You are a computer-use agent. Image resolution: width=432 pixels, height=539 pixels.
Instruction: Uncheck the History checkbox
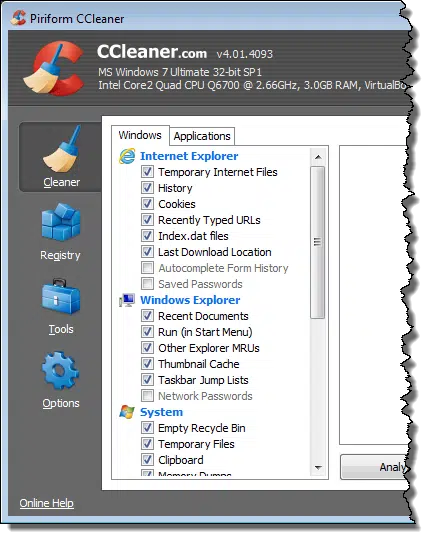(147, 188)
